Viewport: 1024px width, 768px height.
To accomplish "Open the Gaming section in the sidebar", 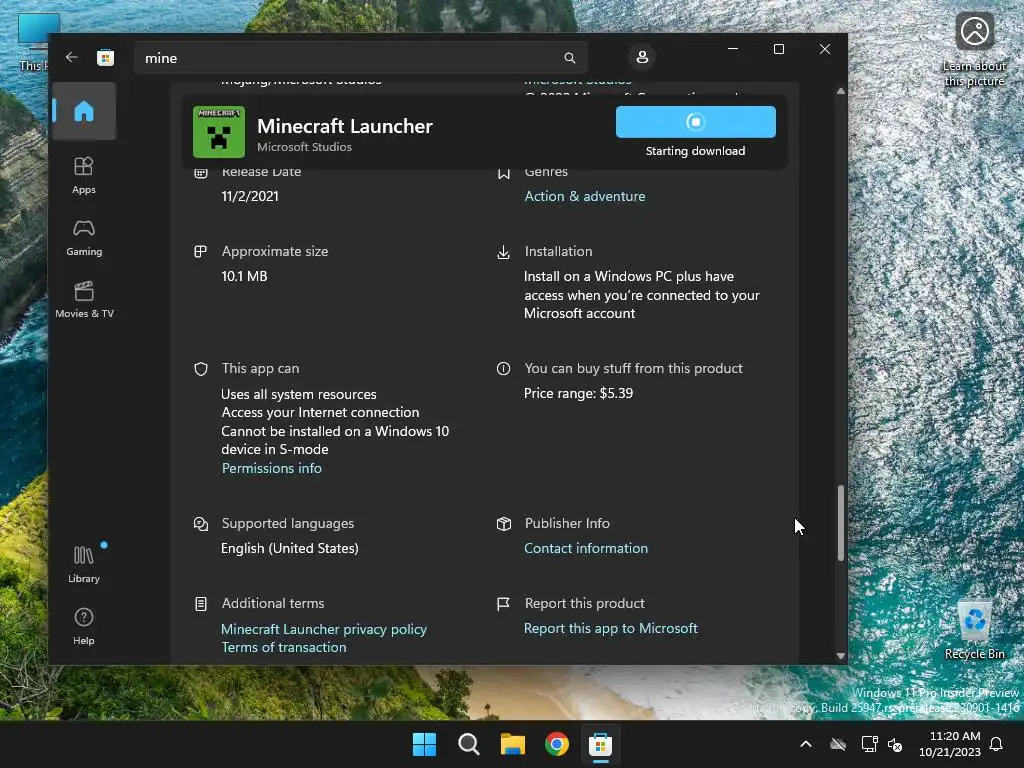I will point(84,238).
